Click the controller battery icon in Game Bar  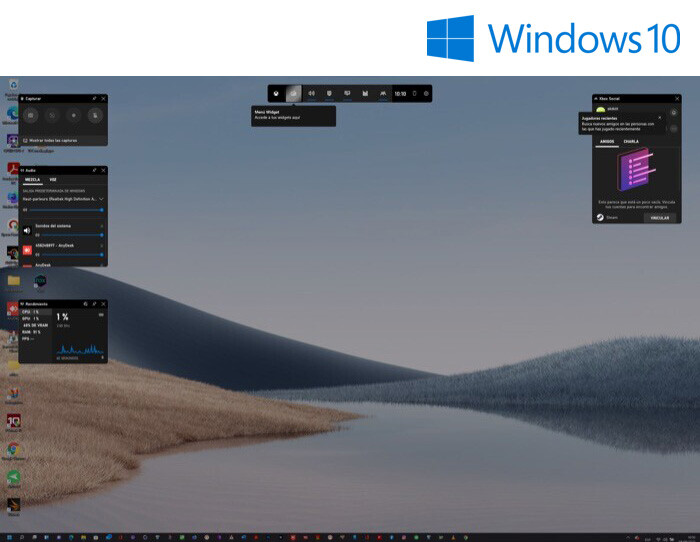[x=414, y=94]
